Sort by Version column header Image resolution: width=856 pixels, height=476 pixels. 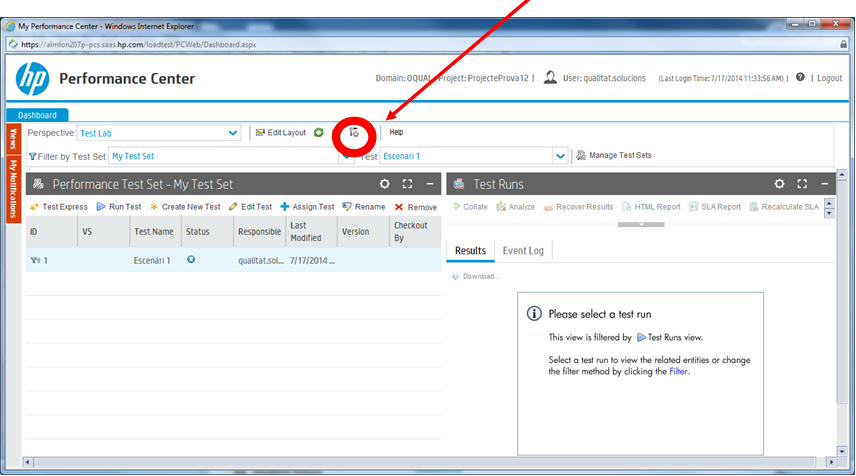coord(363,232)
